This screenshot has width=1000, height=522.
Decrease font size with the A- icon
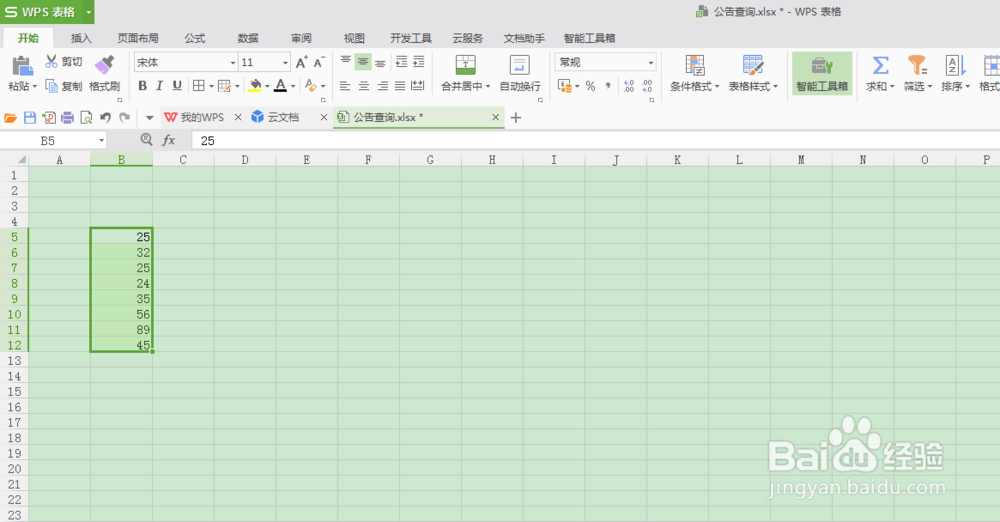click(319, 62)
